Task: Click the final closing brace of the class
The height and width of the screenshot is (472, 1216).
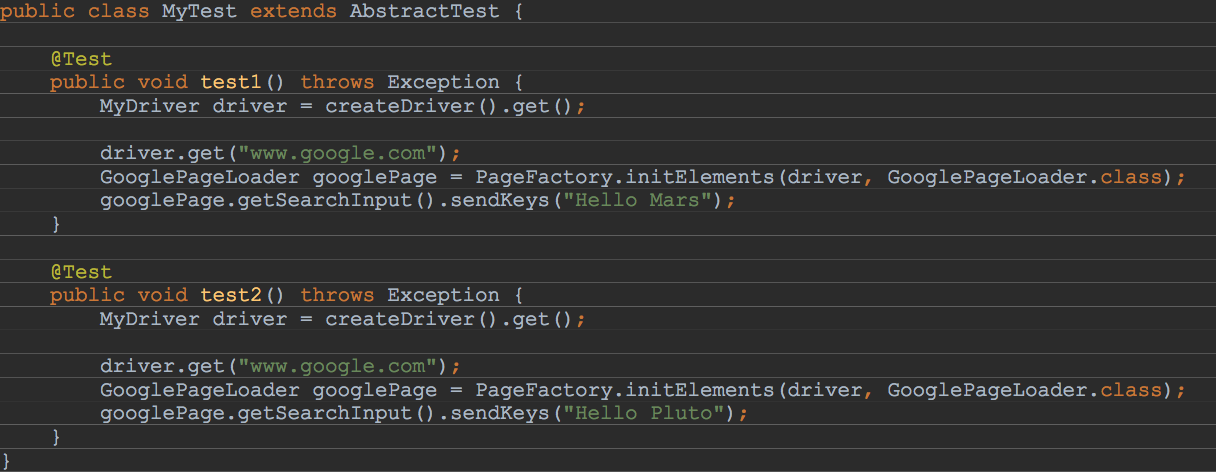Action: tap(6, 460)
